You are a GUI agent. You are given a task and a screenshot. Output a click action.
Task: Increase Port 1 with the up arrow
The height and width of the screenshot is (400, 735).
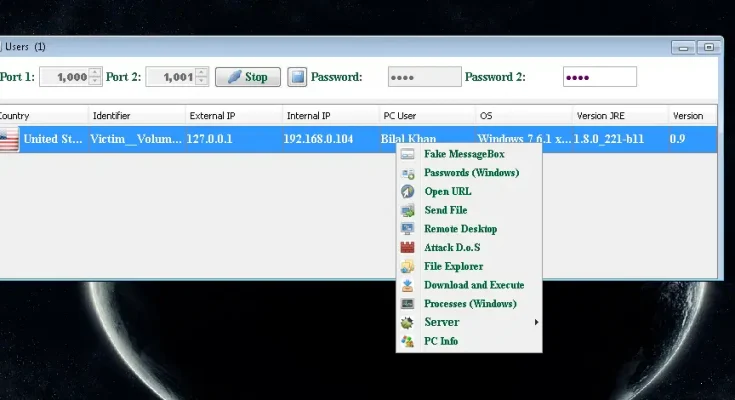95,72
